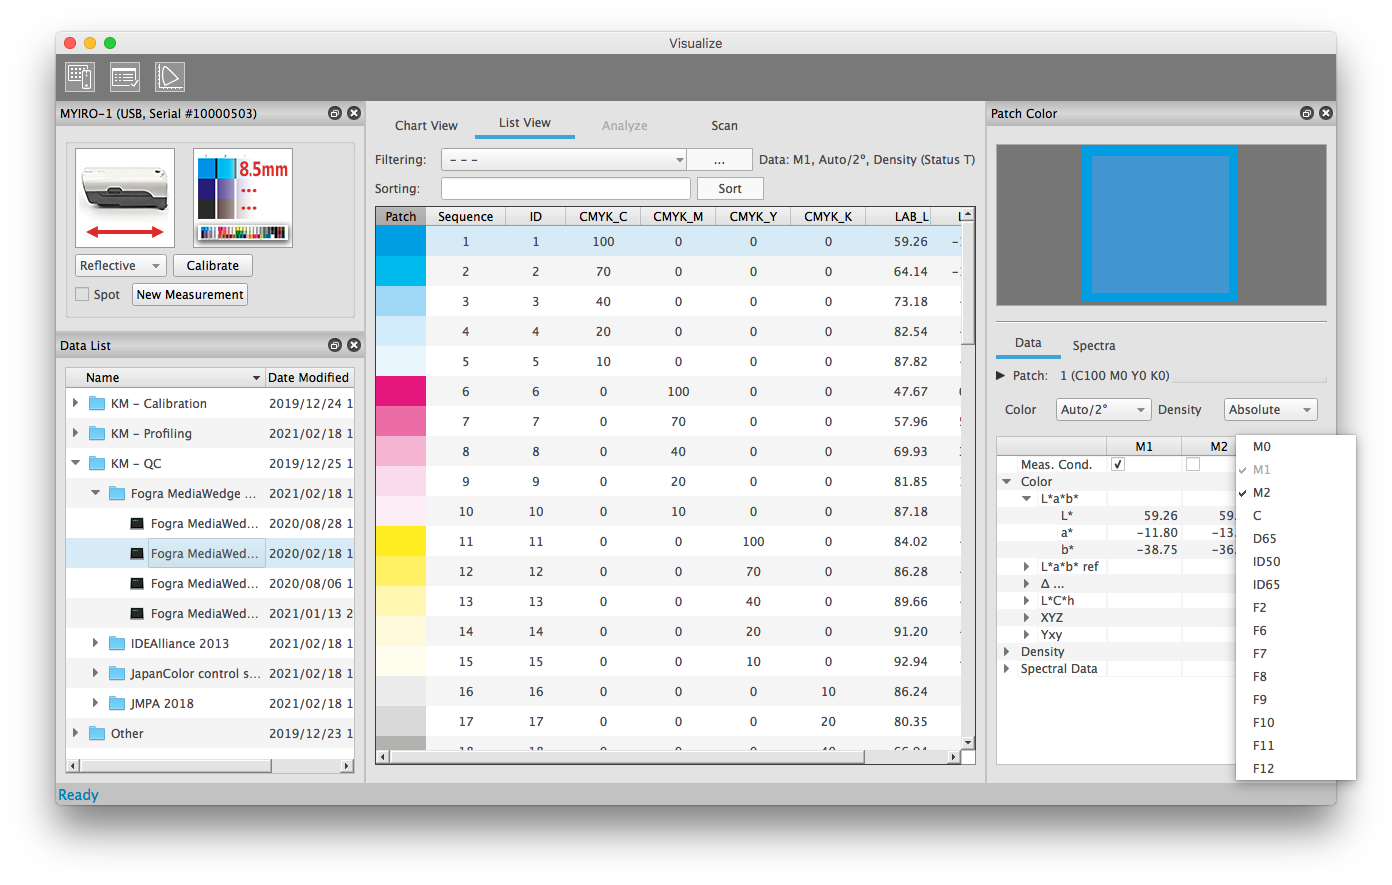Click the checklist table toolbar icon
The image size is (1392, 885).
(125, 77)
